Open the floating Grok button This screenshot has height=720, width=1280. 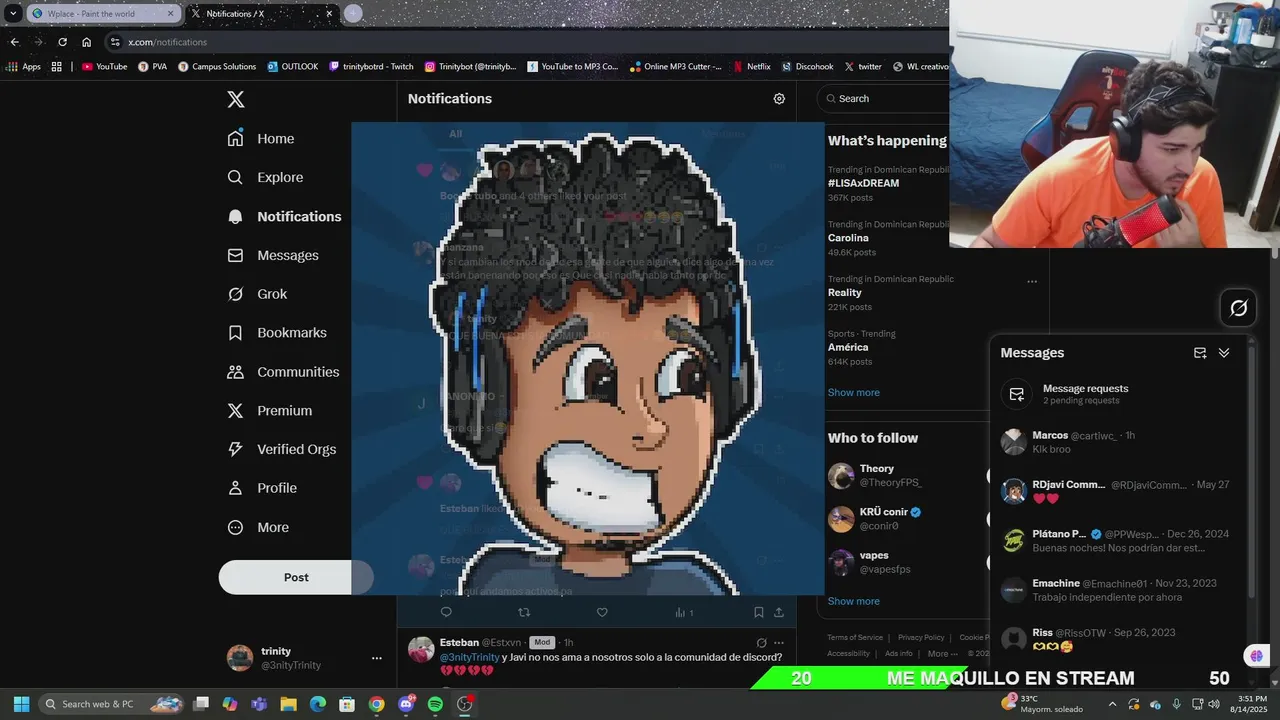tap(1238, 308)
